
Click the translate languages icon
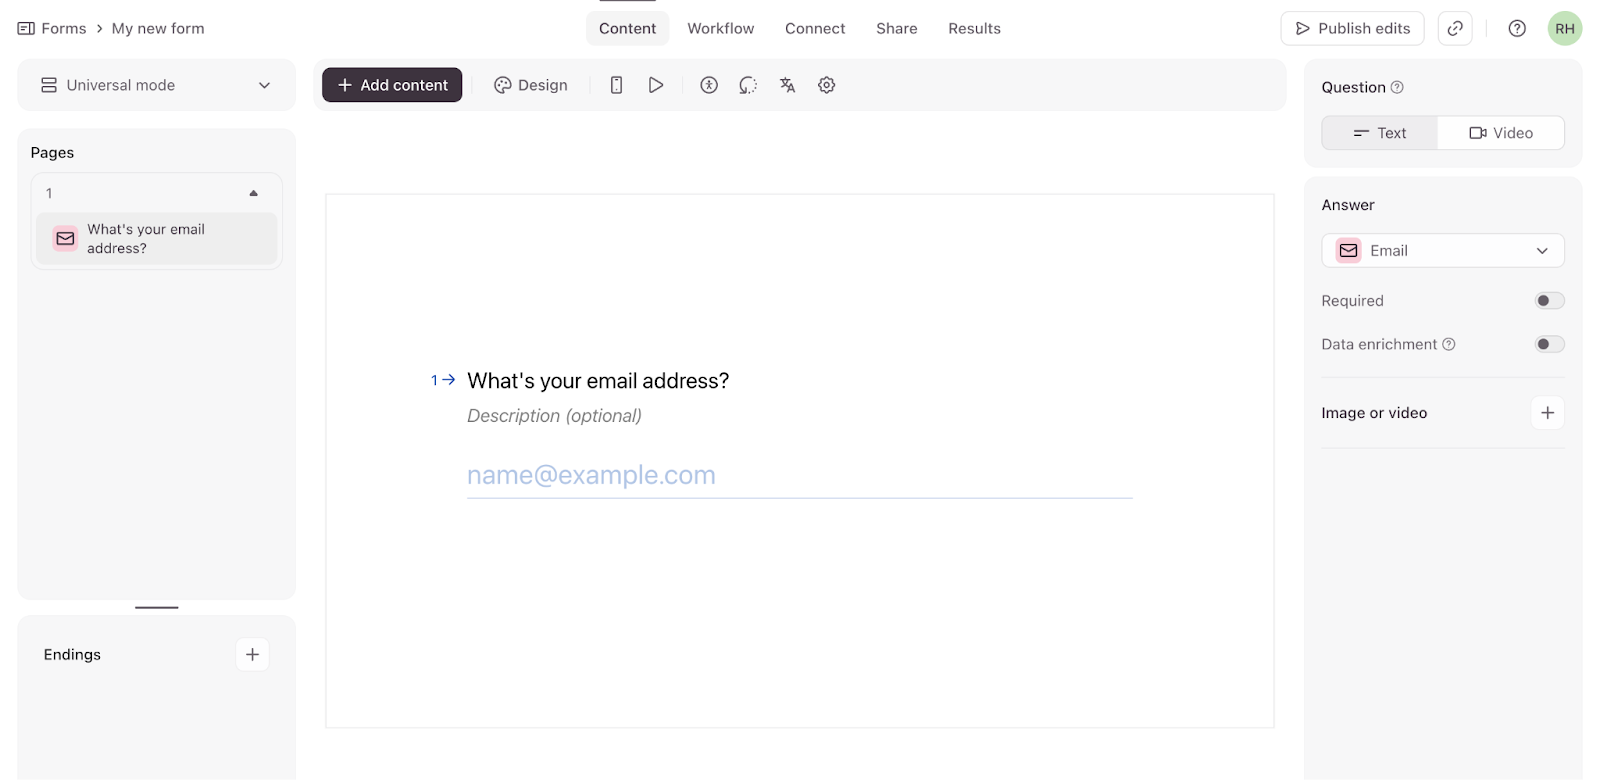787,85
